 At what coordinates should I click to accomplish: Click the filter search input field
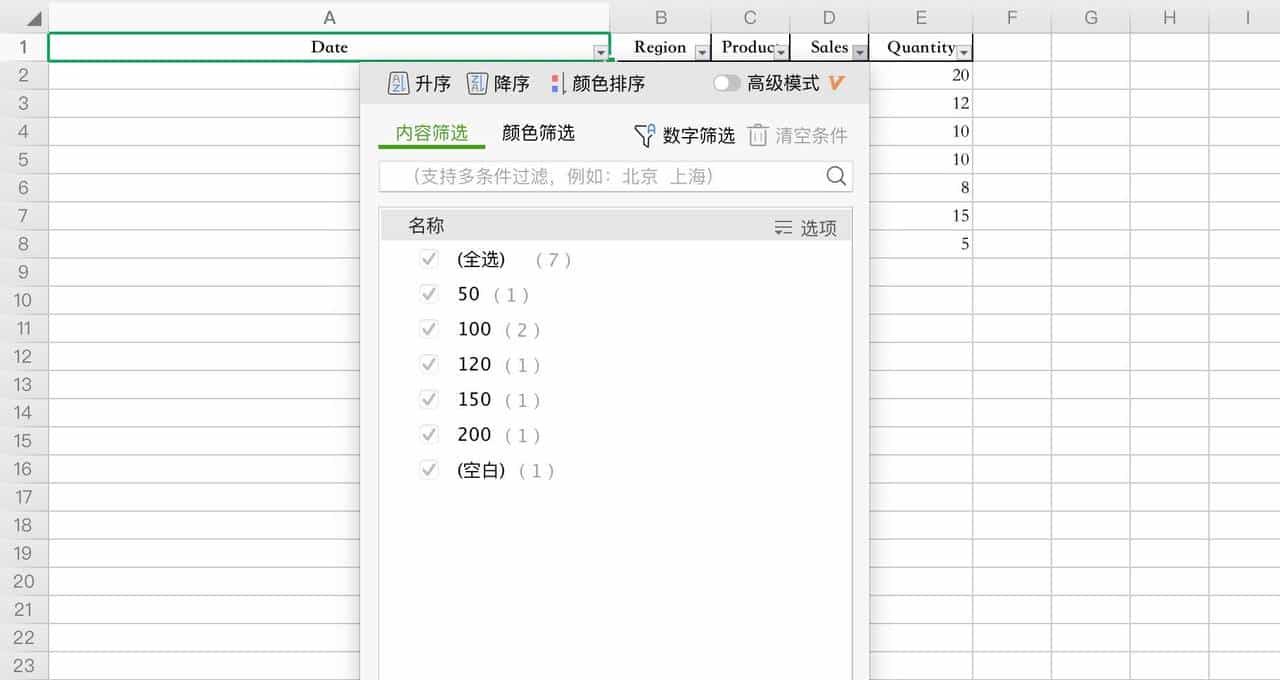600,176
